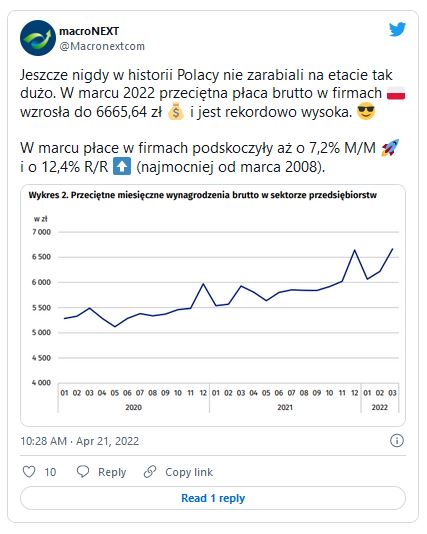Open the tweet info circle icon

click(397, 441)
